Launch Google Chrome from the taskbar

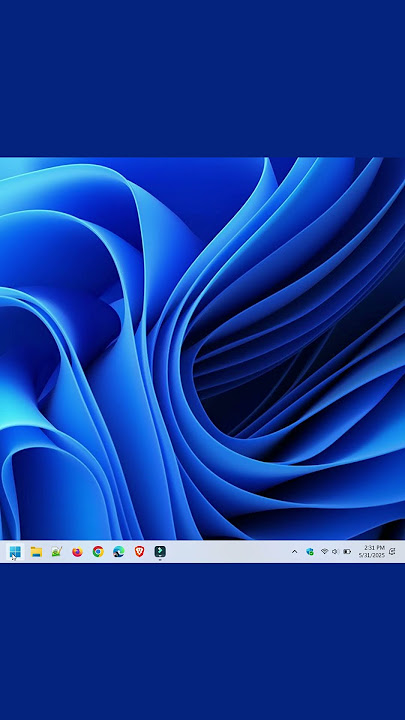pyautogui.click(x=98, y=551)
